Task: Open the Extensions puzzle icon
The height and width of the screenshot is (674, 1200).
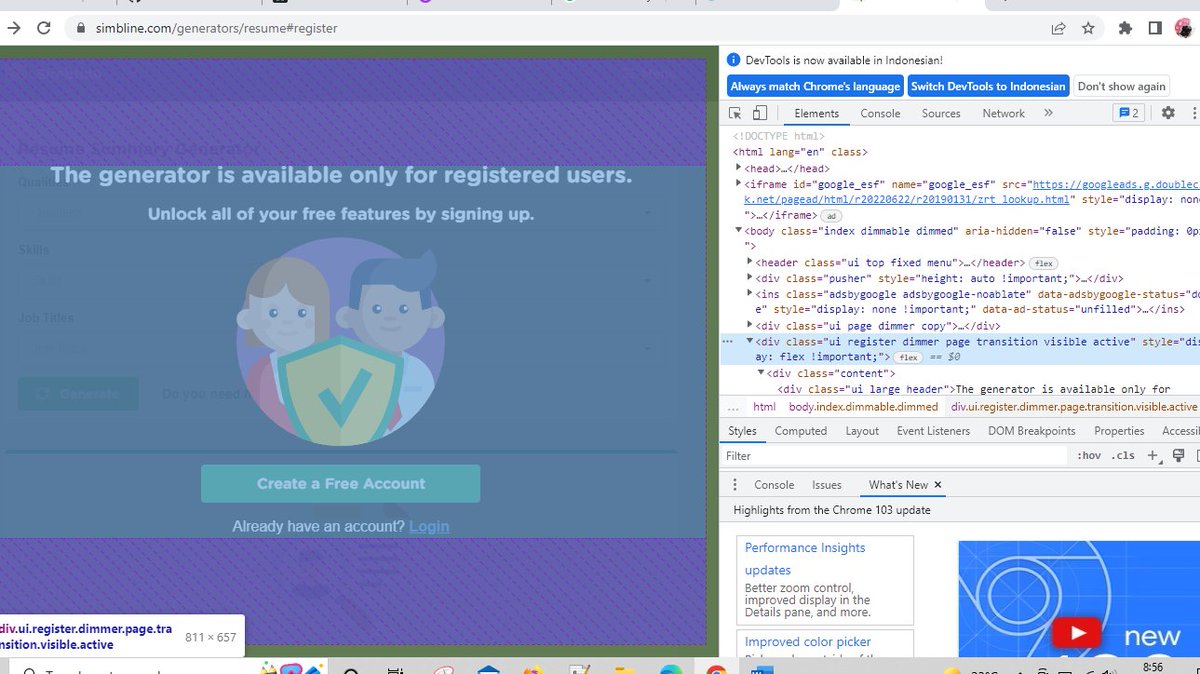Action: 1125,28
